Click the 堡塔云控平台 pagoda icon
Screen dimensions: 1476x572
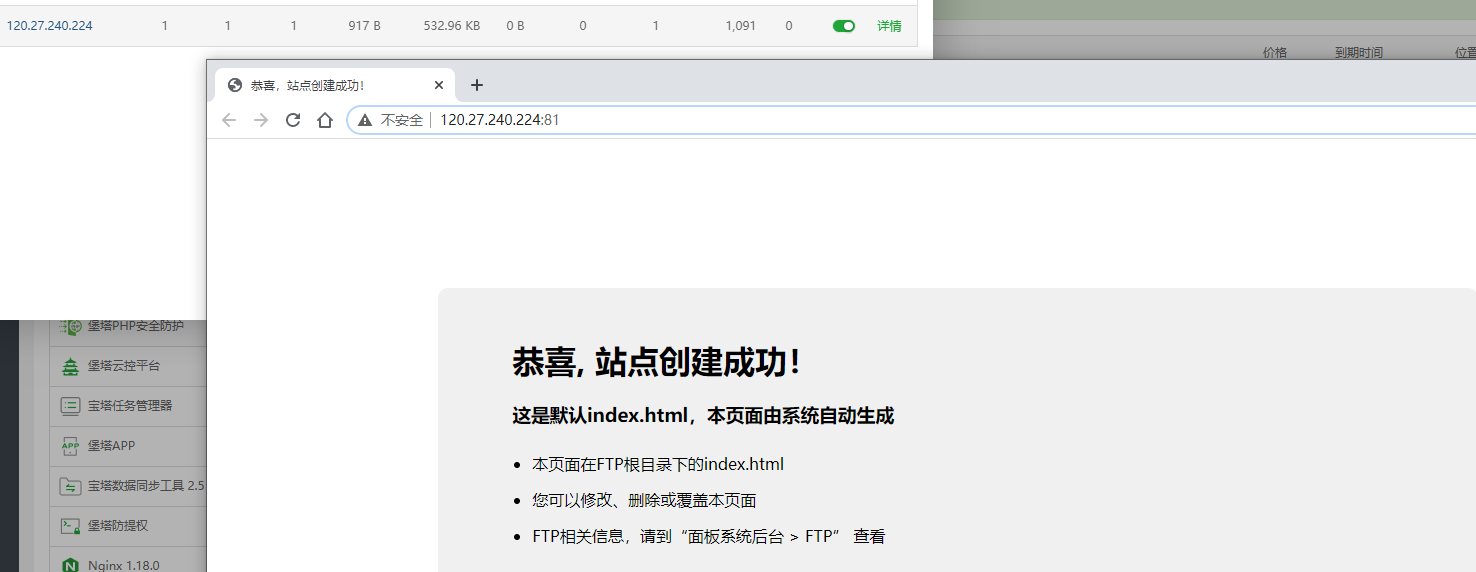(x=70, y=366)
